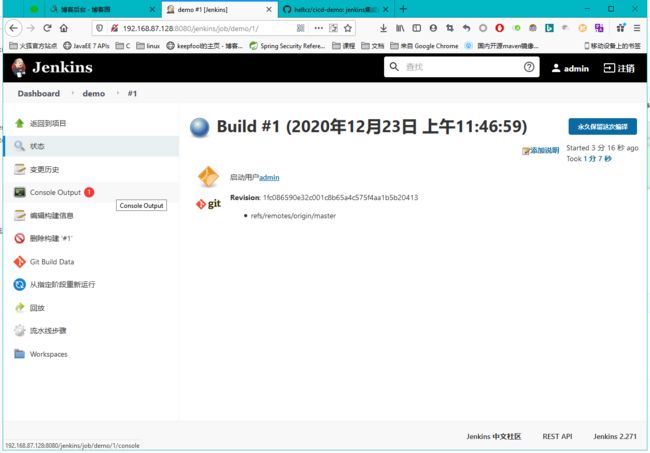Click the browser back arrow button

click(14, 28)
